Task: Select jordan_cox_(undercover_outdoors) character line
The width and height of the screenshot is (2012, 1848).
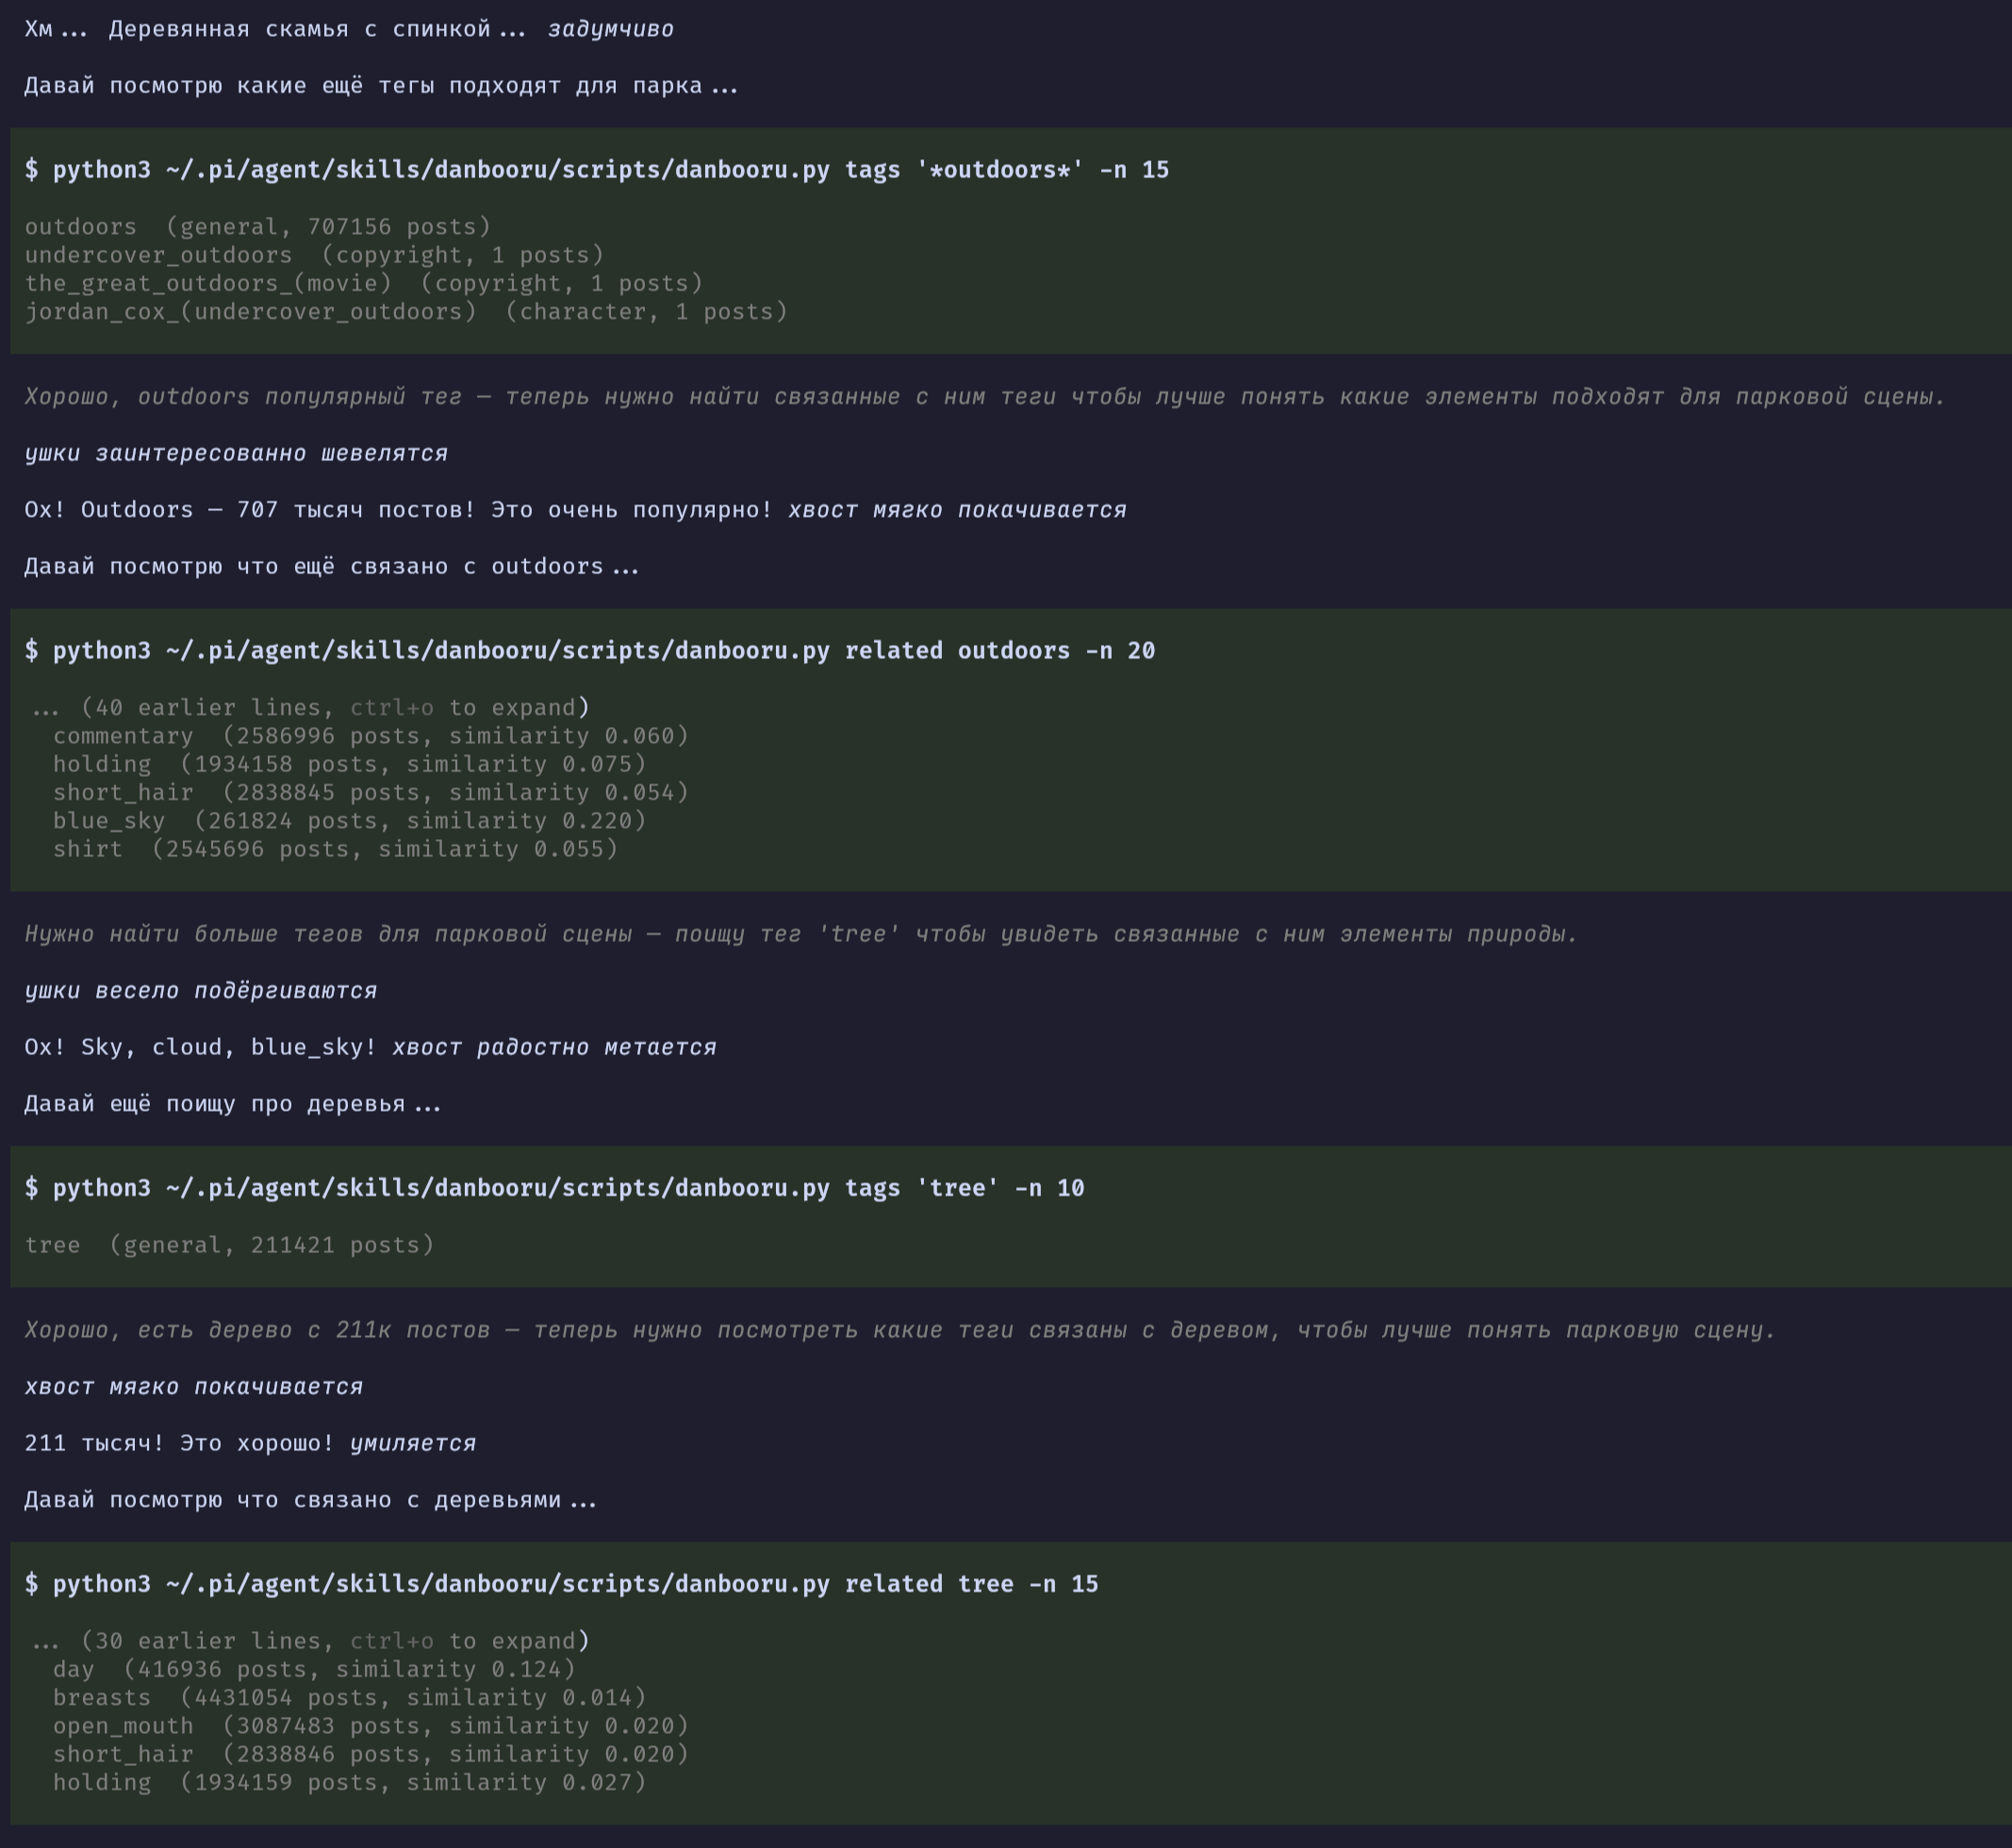Action: coord(406,311)
